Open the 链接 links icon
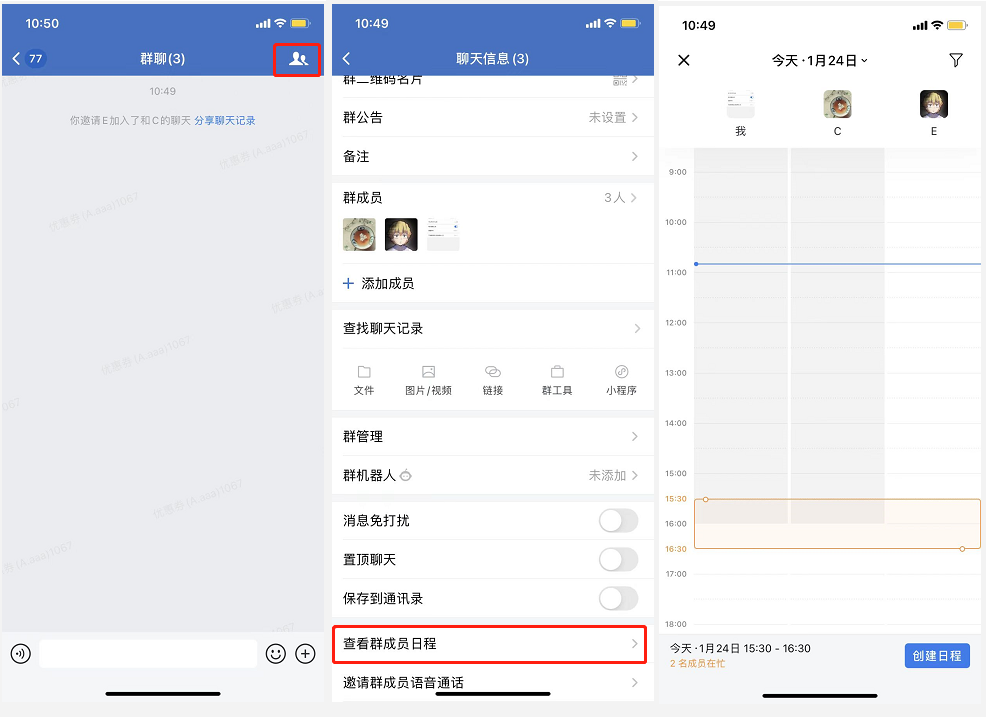986x717 pixels. point(493,372)
